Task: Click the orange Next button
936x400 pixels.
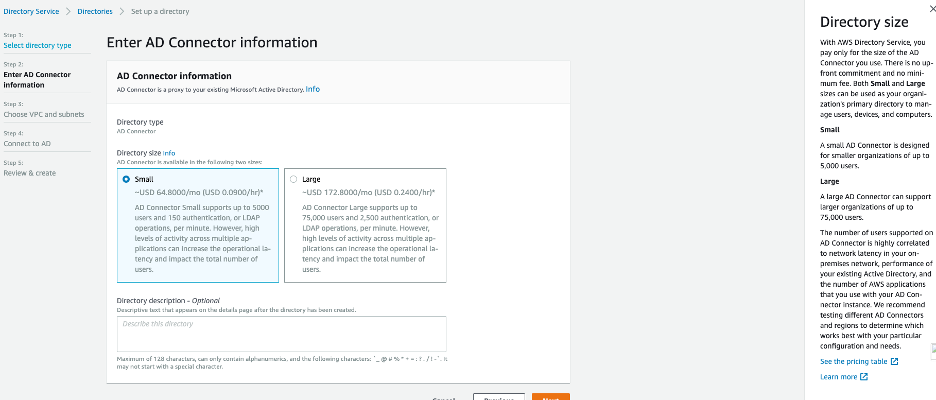Action: point(550,397)
